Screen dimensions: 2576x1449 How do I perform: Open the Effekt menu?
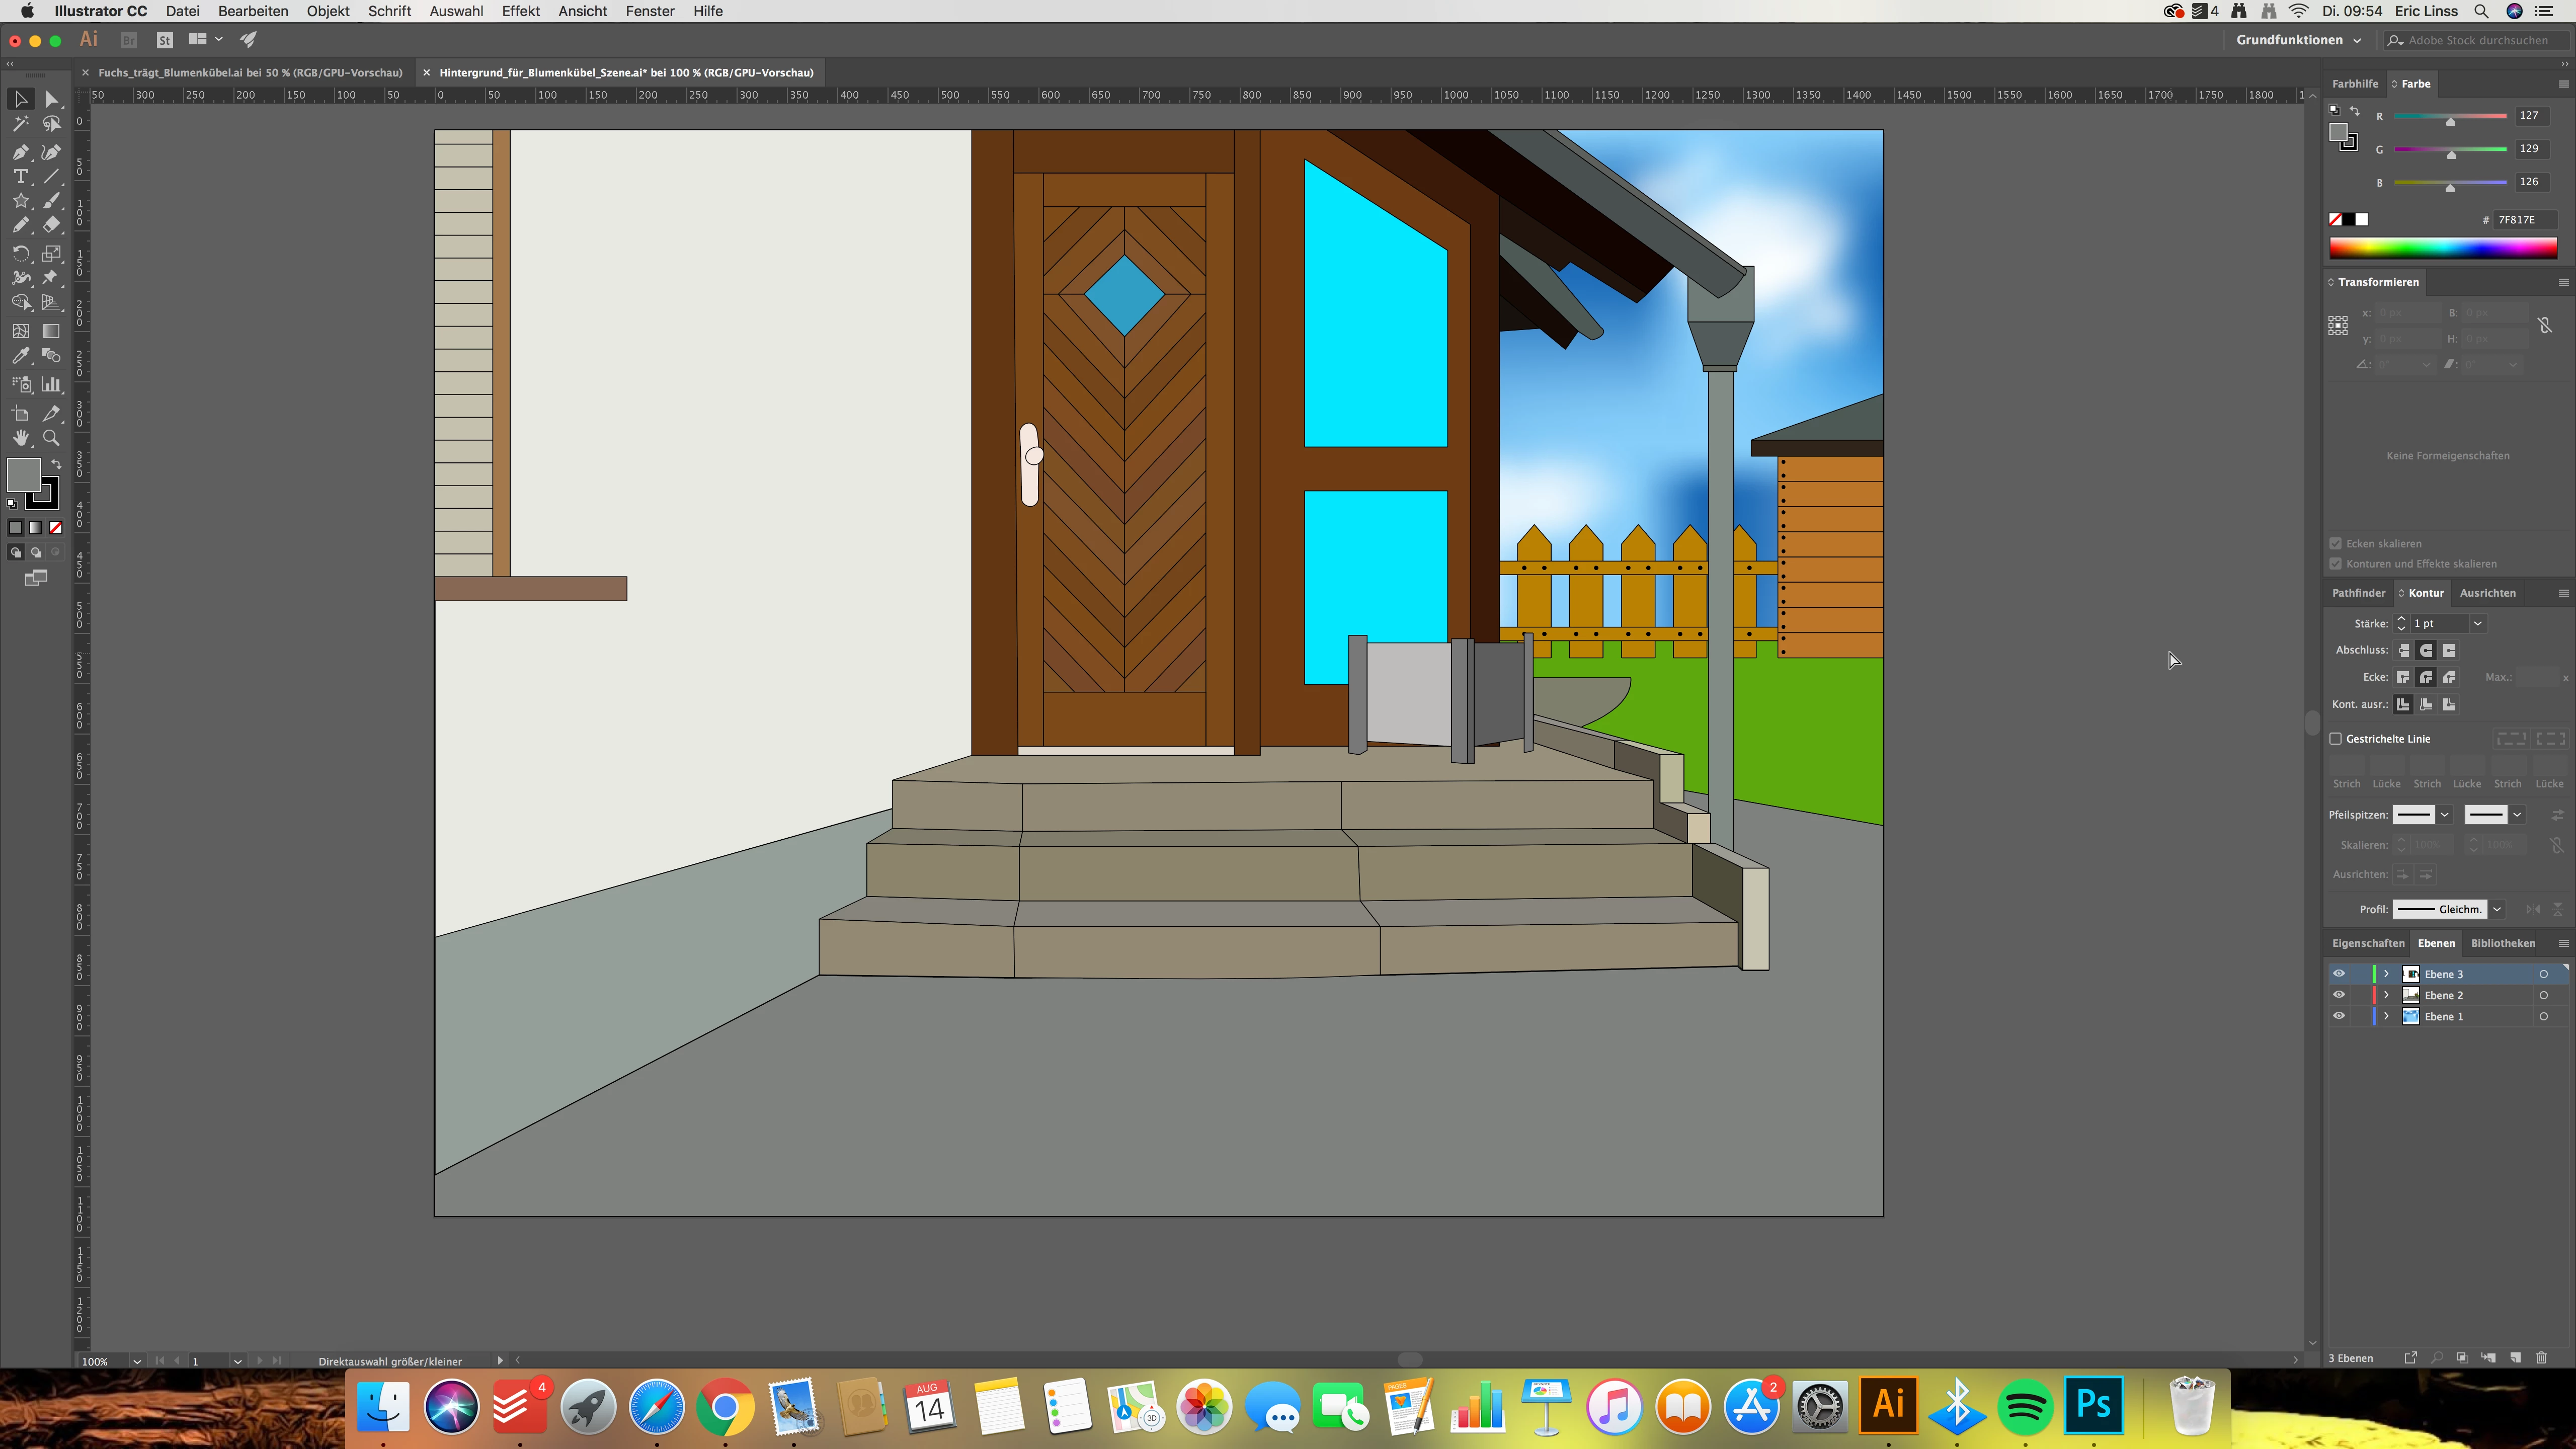(x=520, y=11)
